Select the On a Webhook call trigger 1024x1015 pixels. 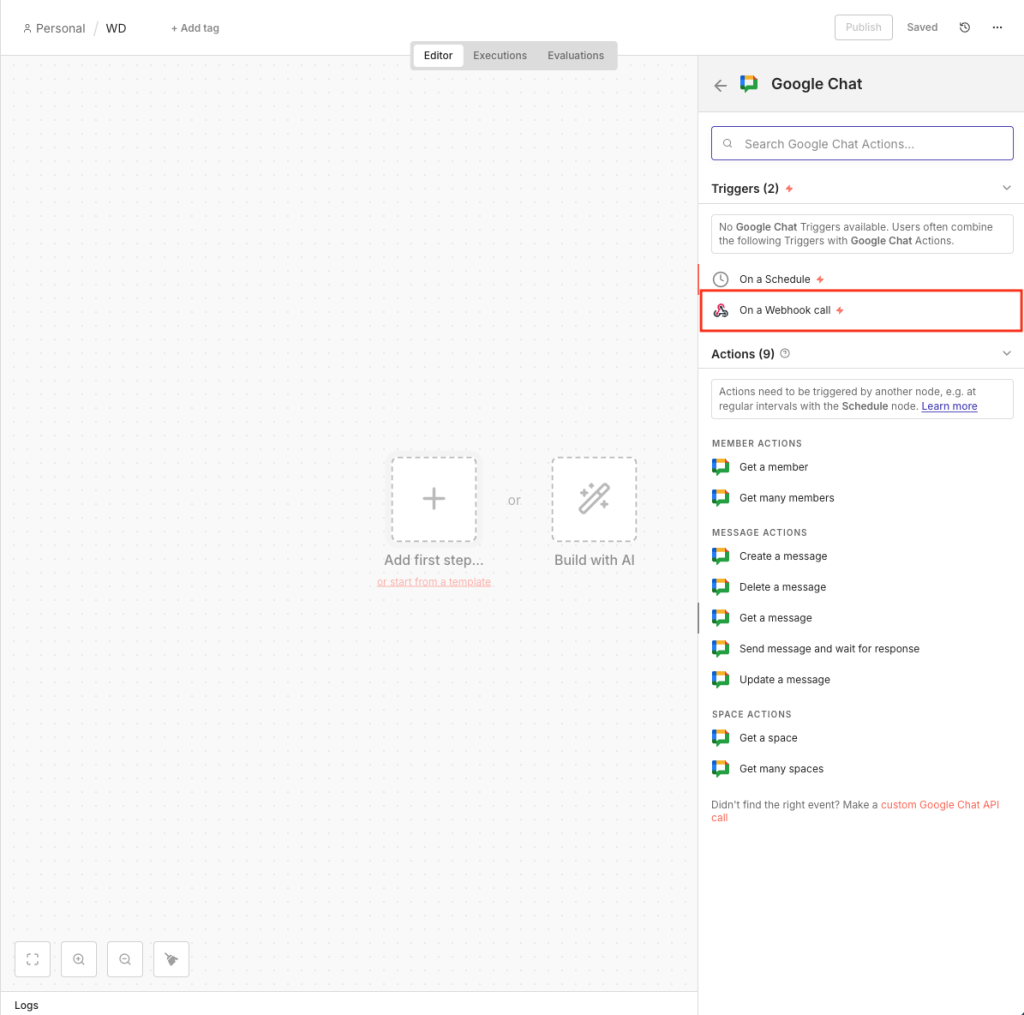click(785, 310)
